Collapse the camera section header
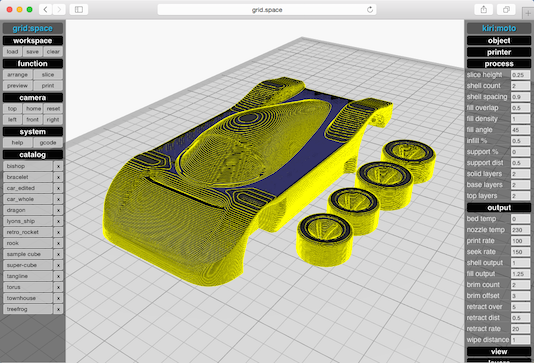The width and height of the screenshot is (534, 363). 33,98
